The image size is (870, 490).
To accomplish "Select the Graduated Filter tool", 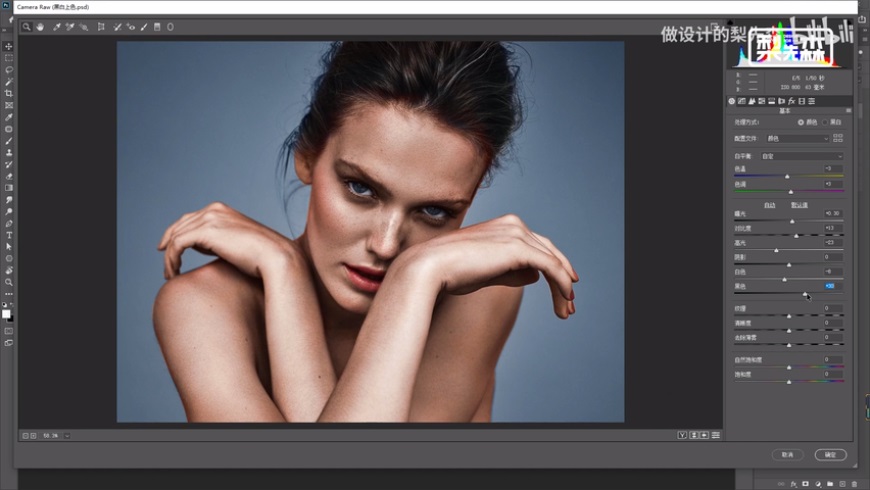I will (x=156, y=27).
